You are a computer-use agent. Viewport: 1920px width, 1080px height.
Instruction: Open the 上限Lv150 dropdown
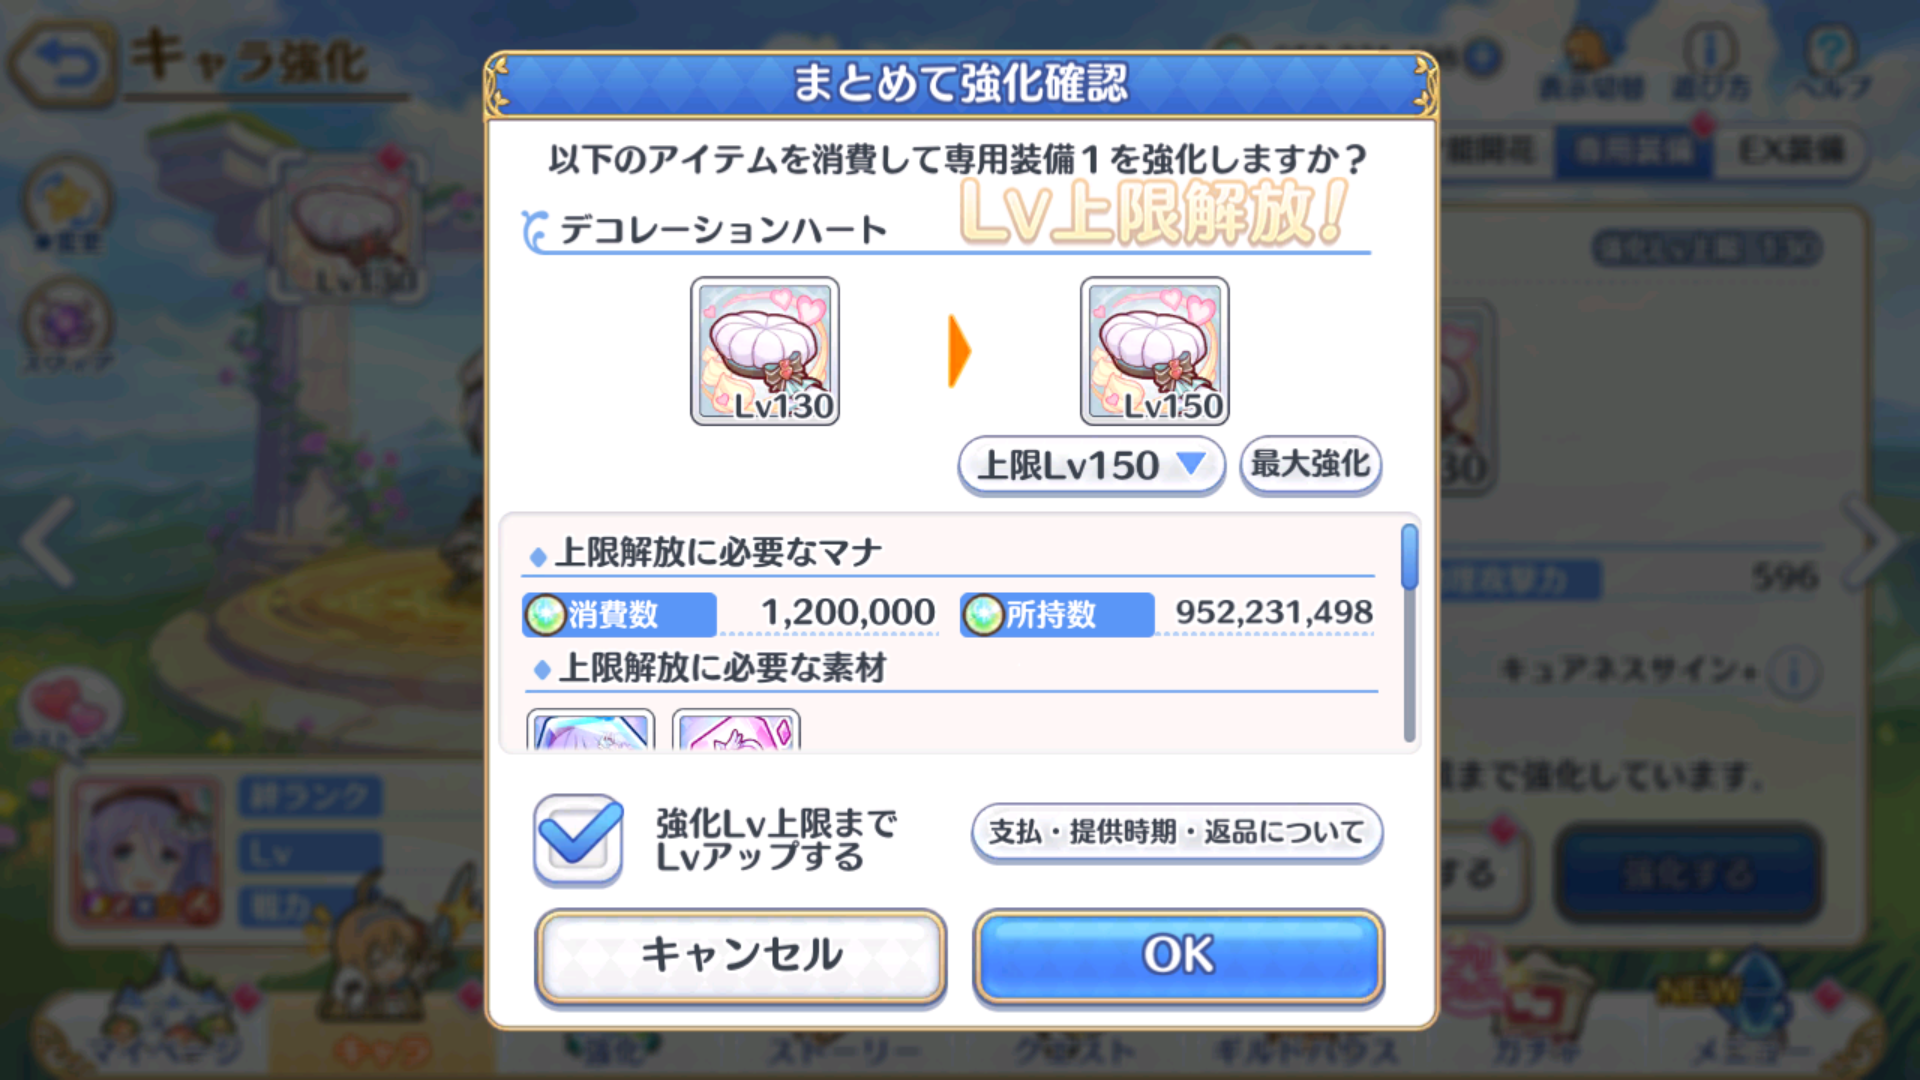point(1091,465)
